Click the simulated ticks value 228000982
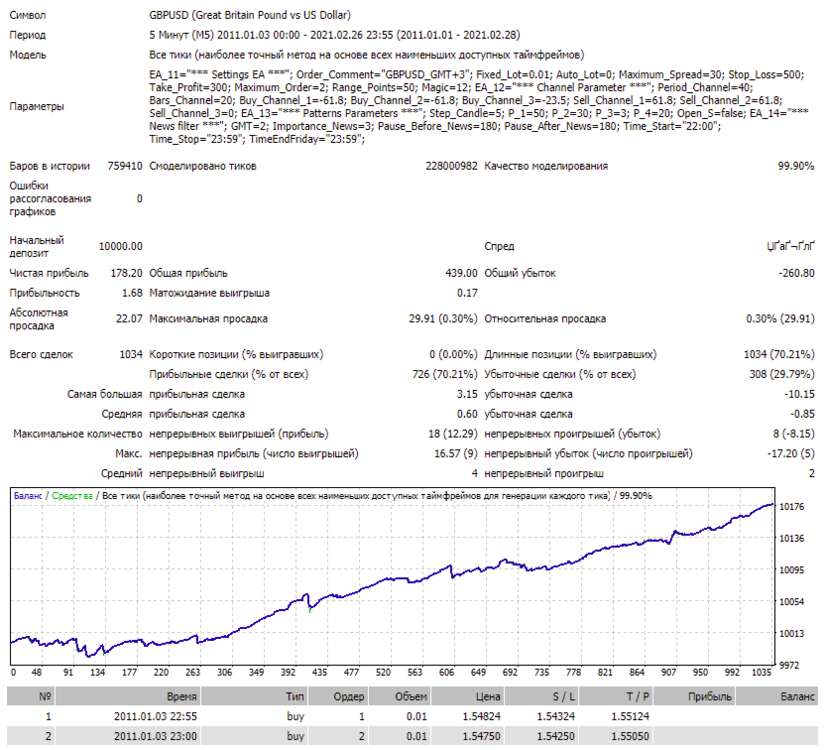The image size is (825, 750). tap(451, 166)
